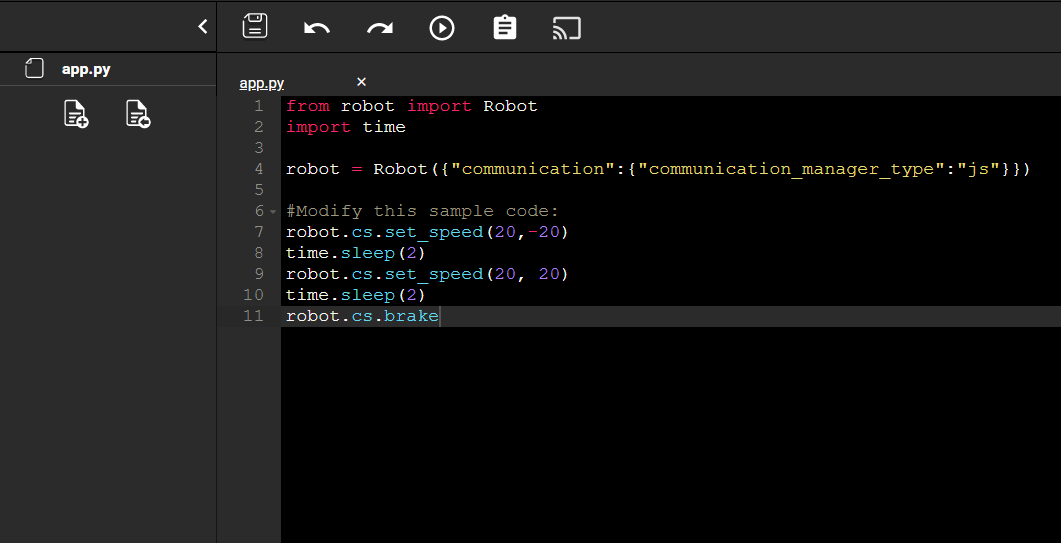Click the robot.cs.brake line in editor

(362, 317)
